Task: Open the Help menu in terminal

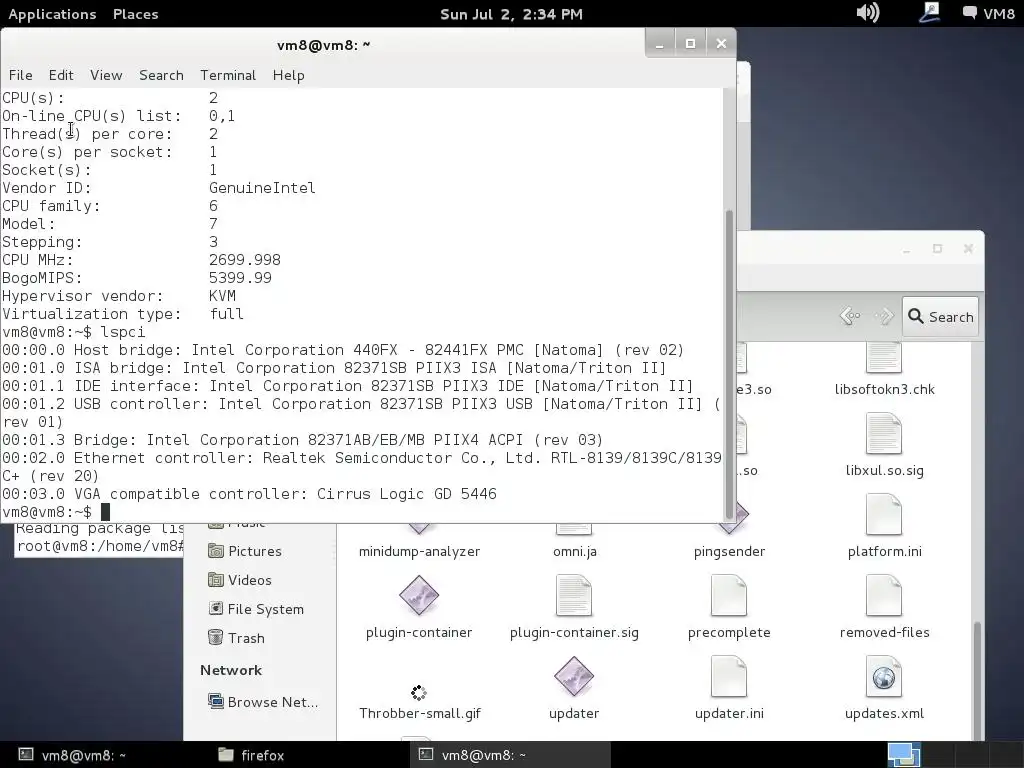Action: point(289,75)
